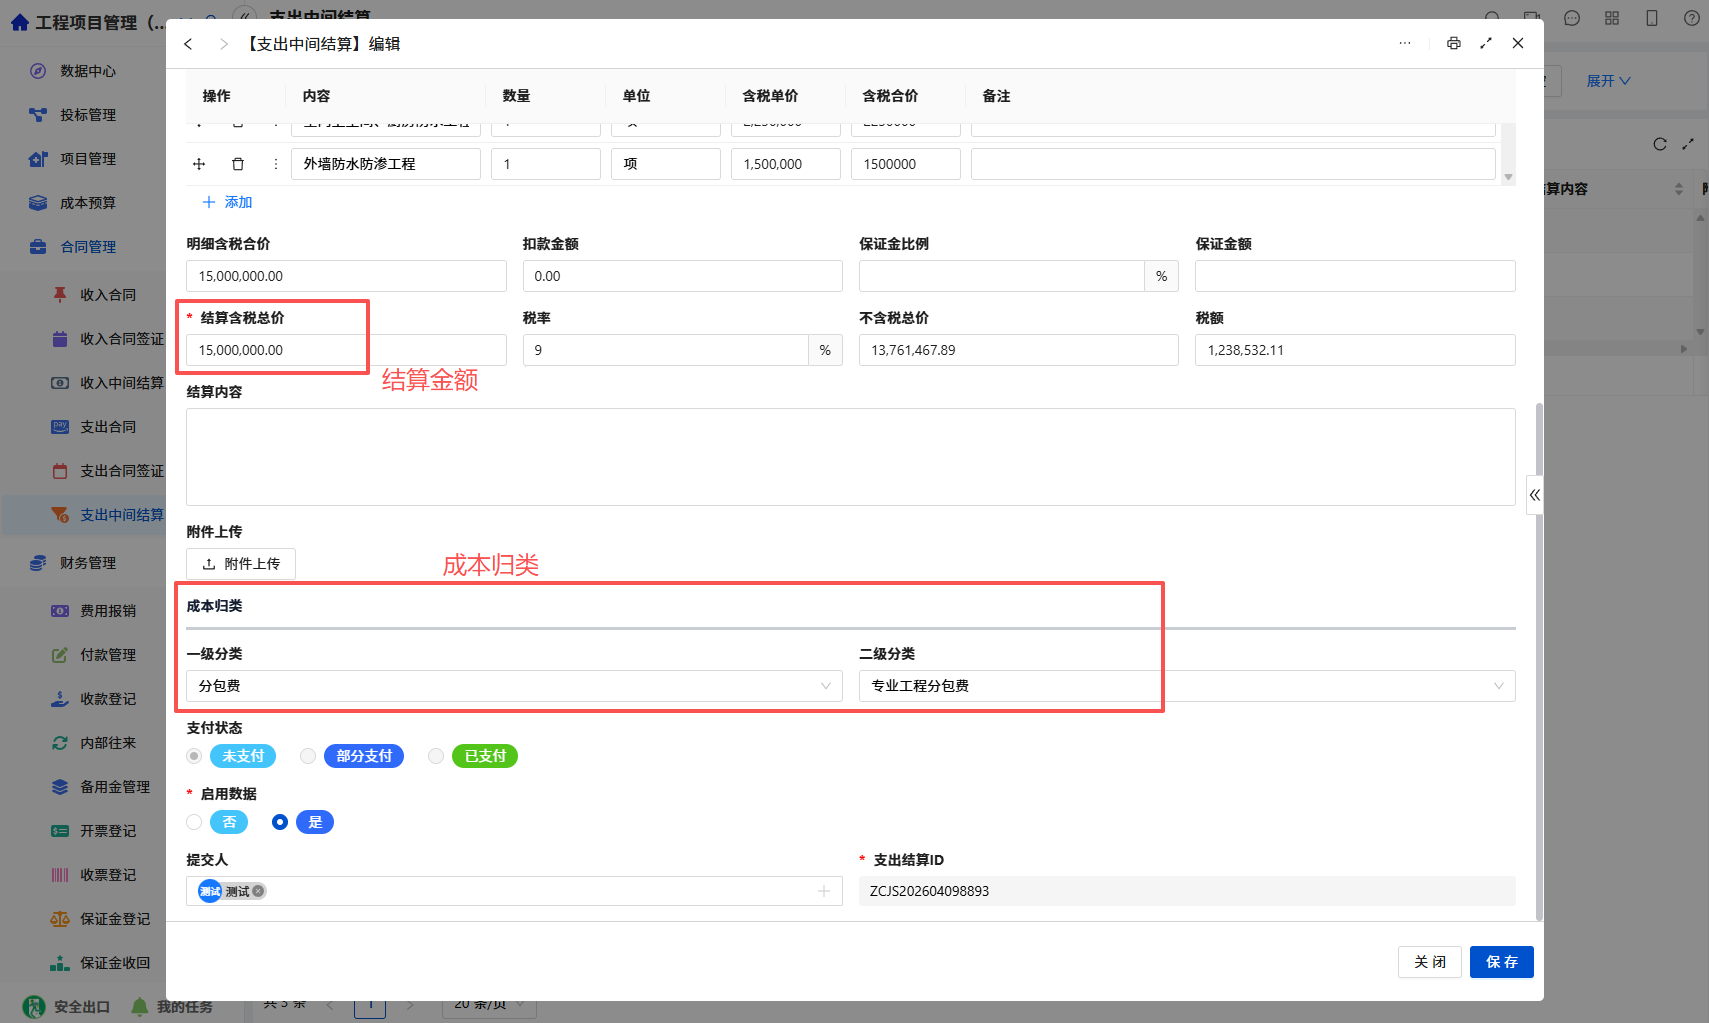The width and height of the screenshot is (1709, 1023).
Task: Click the 保证金额 input field
Action: [1355, 276]
